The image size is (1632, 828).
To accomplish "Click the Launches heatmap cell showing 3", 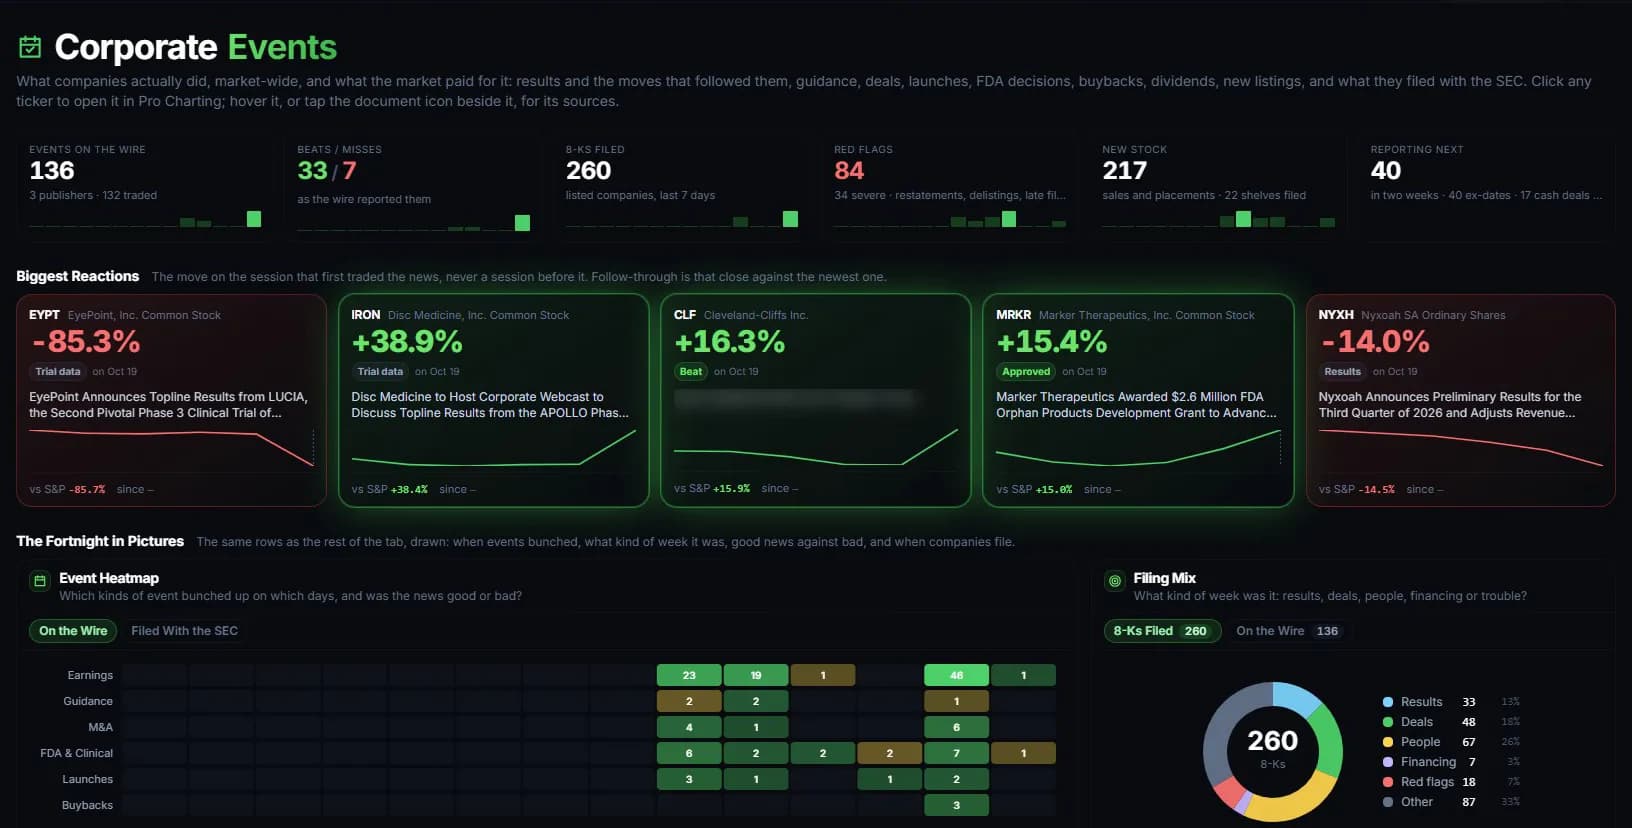I will pos(689,779).
